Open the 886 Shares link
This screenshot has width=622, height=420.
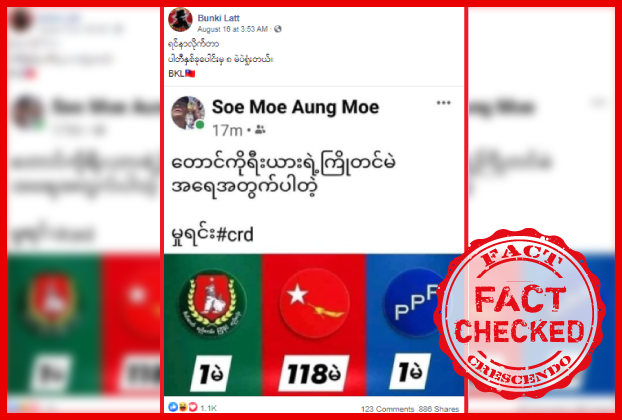[x=439, y=409]
